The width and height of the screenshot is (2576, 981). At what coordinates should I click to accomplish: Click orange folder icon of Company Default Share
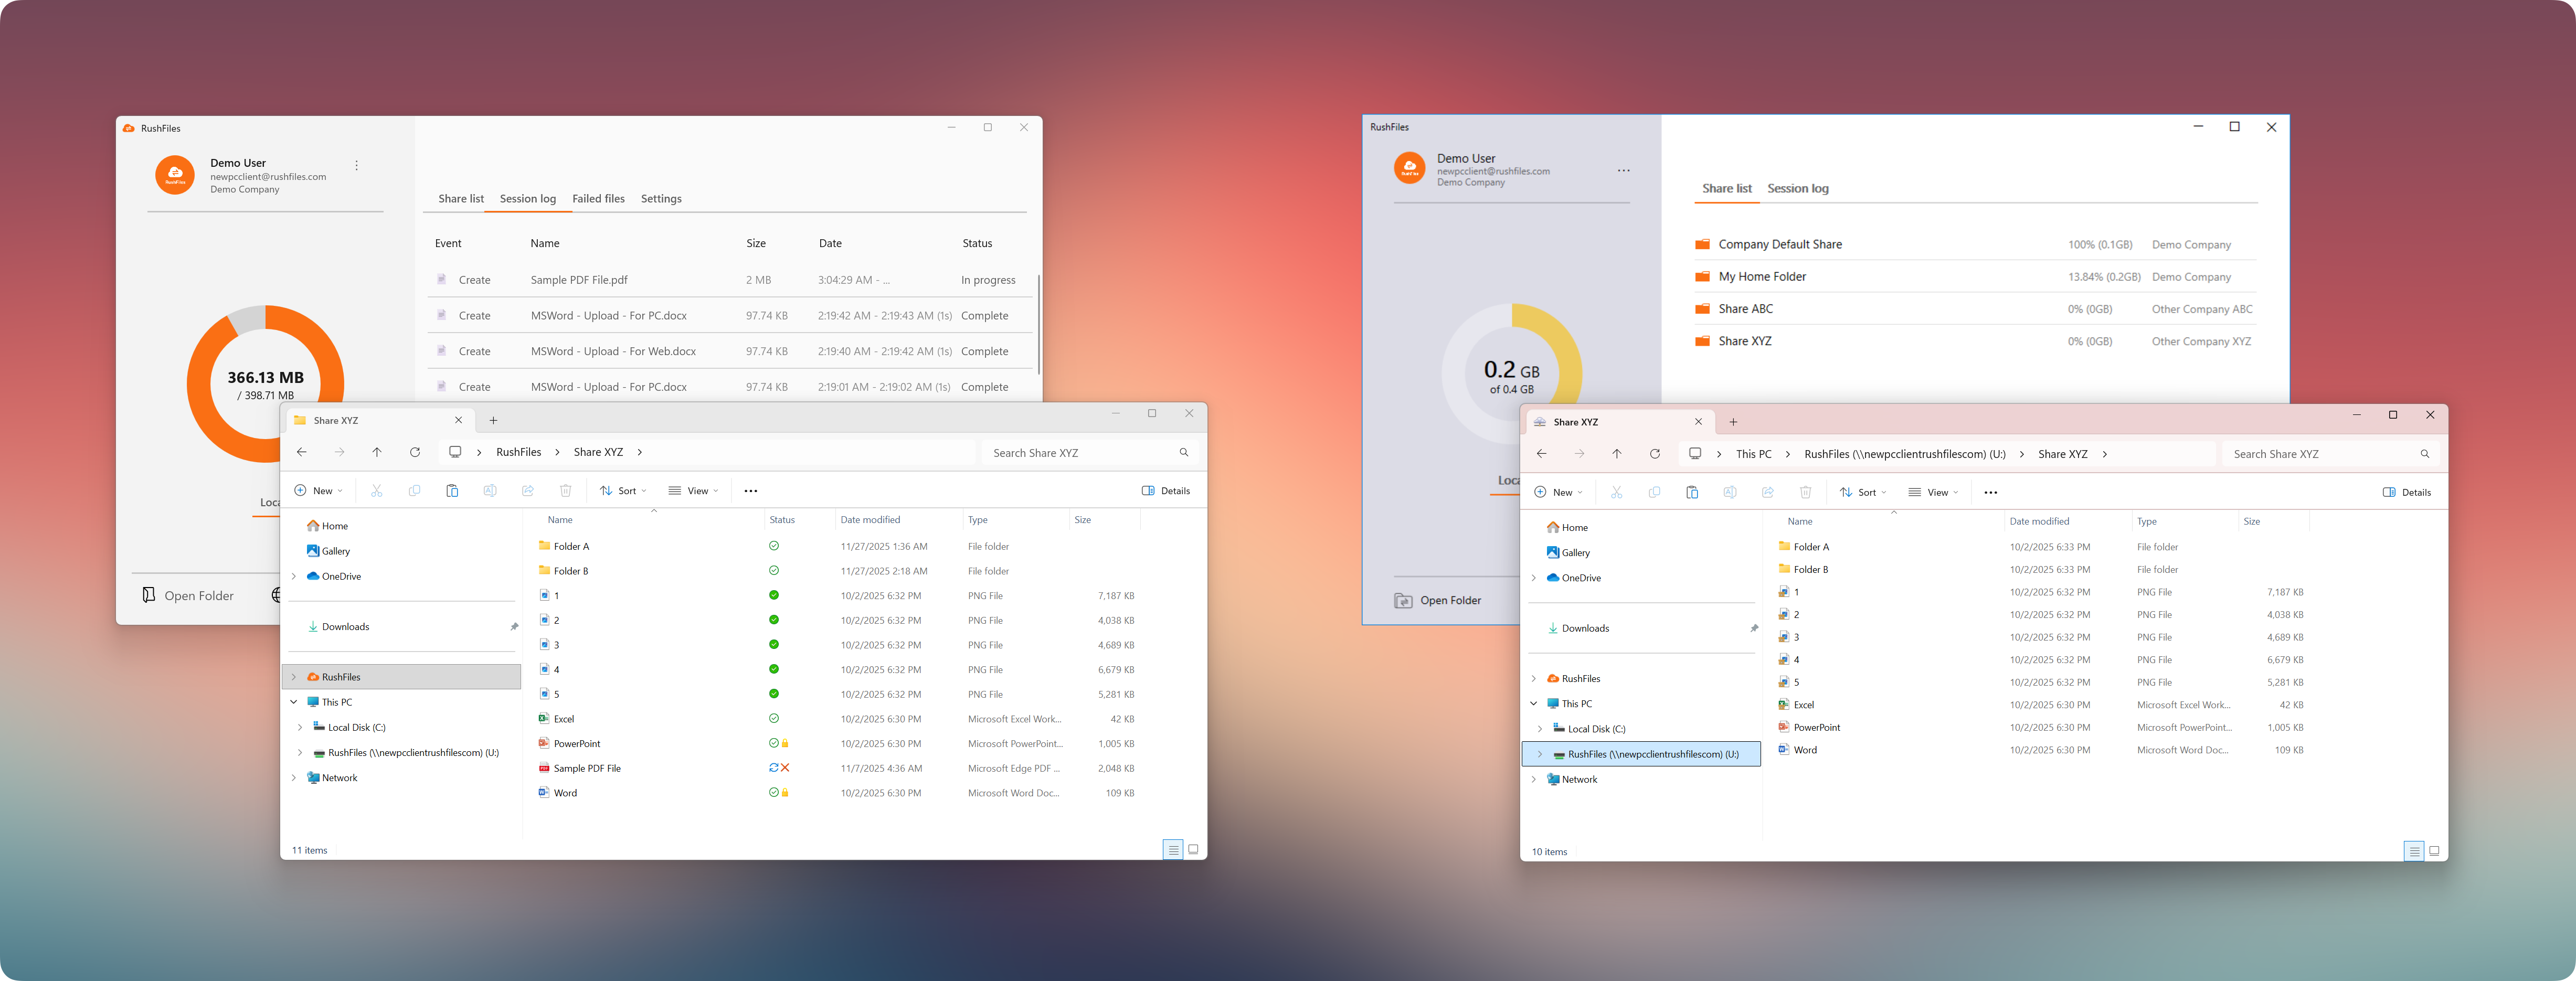coord(1702,245)
